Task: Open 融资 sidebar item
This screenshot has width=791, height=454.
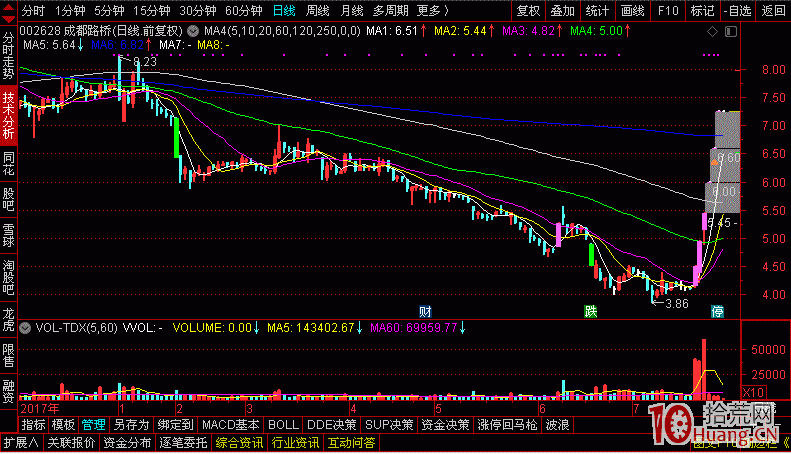Action: (x=8, y=391)
